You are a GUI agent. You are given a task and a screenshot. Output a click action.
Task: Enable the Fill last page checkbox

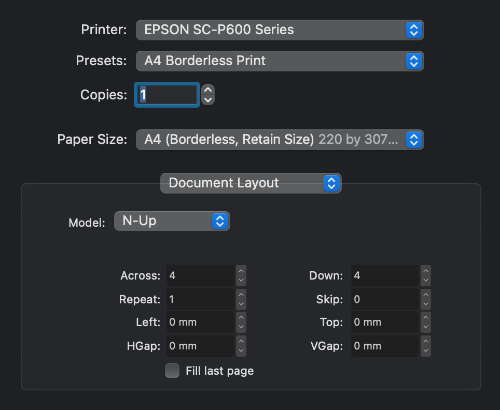[172, 371]
